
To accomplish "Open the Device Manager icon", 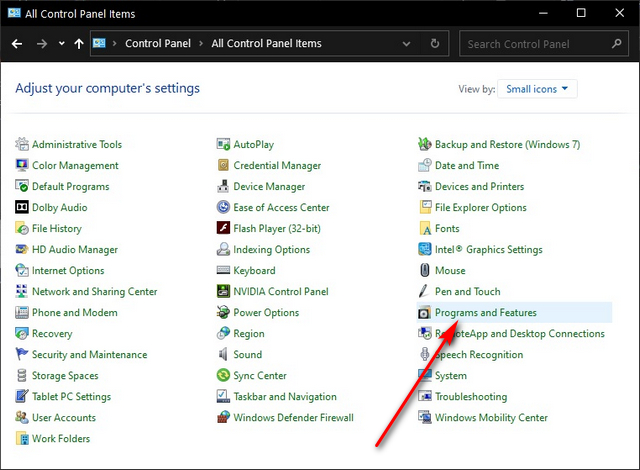I will pyautogui.click(x=224, y=187).
